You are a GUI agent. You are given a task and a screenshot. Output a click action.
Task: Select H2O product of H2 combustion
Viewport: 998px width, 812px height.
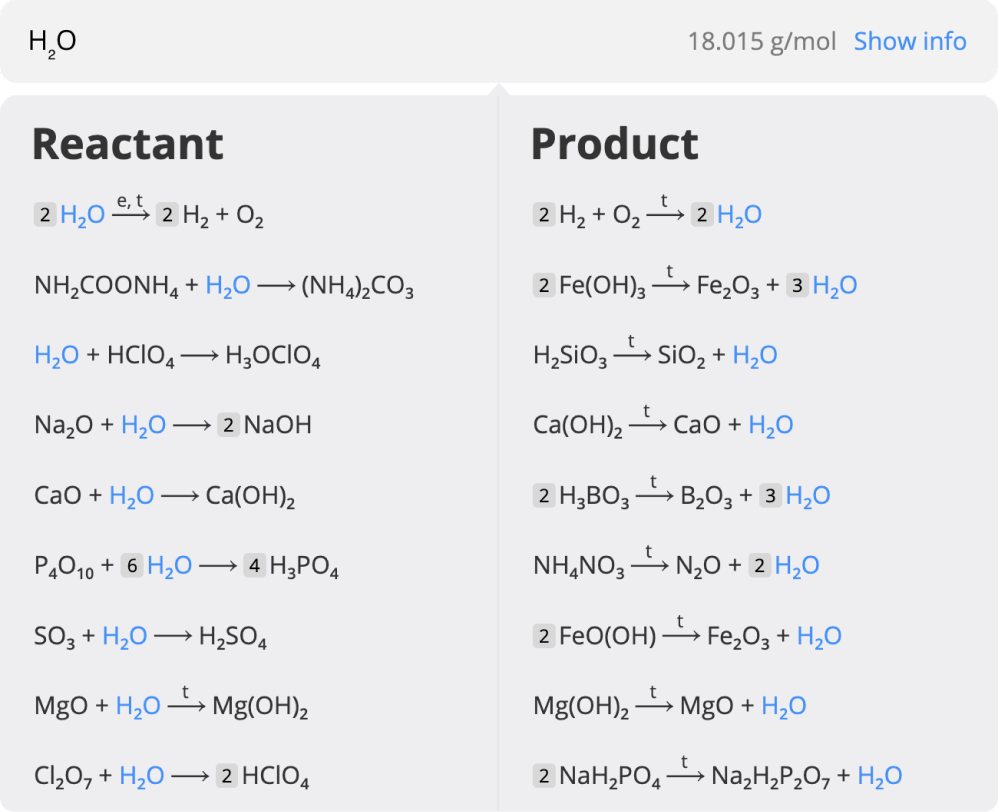[x=738, y=213]
